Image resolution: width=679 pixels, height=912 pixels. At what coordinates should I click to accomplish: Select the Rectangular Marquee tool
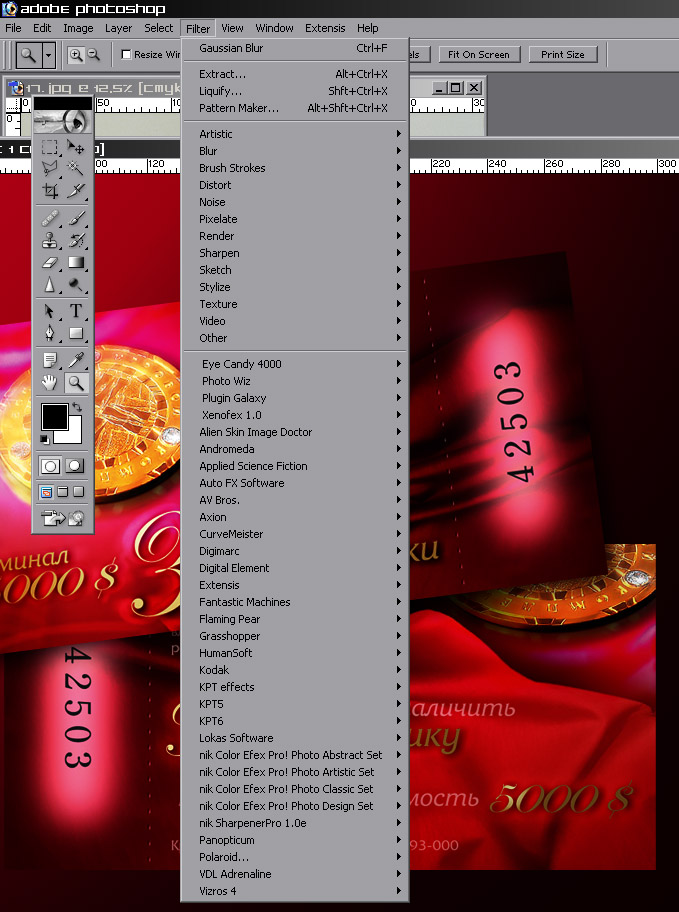click(50, 147)
